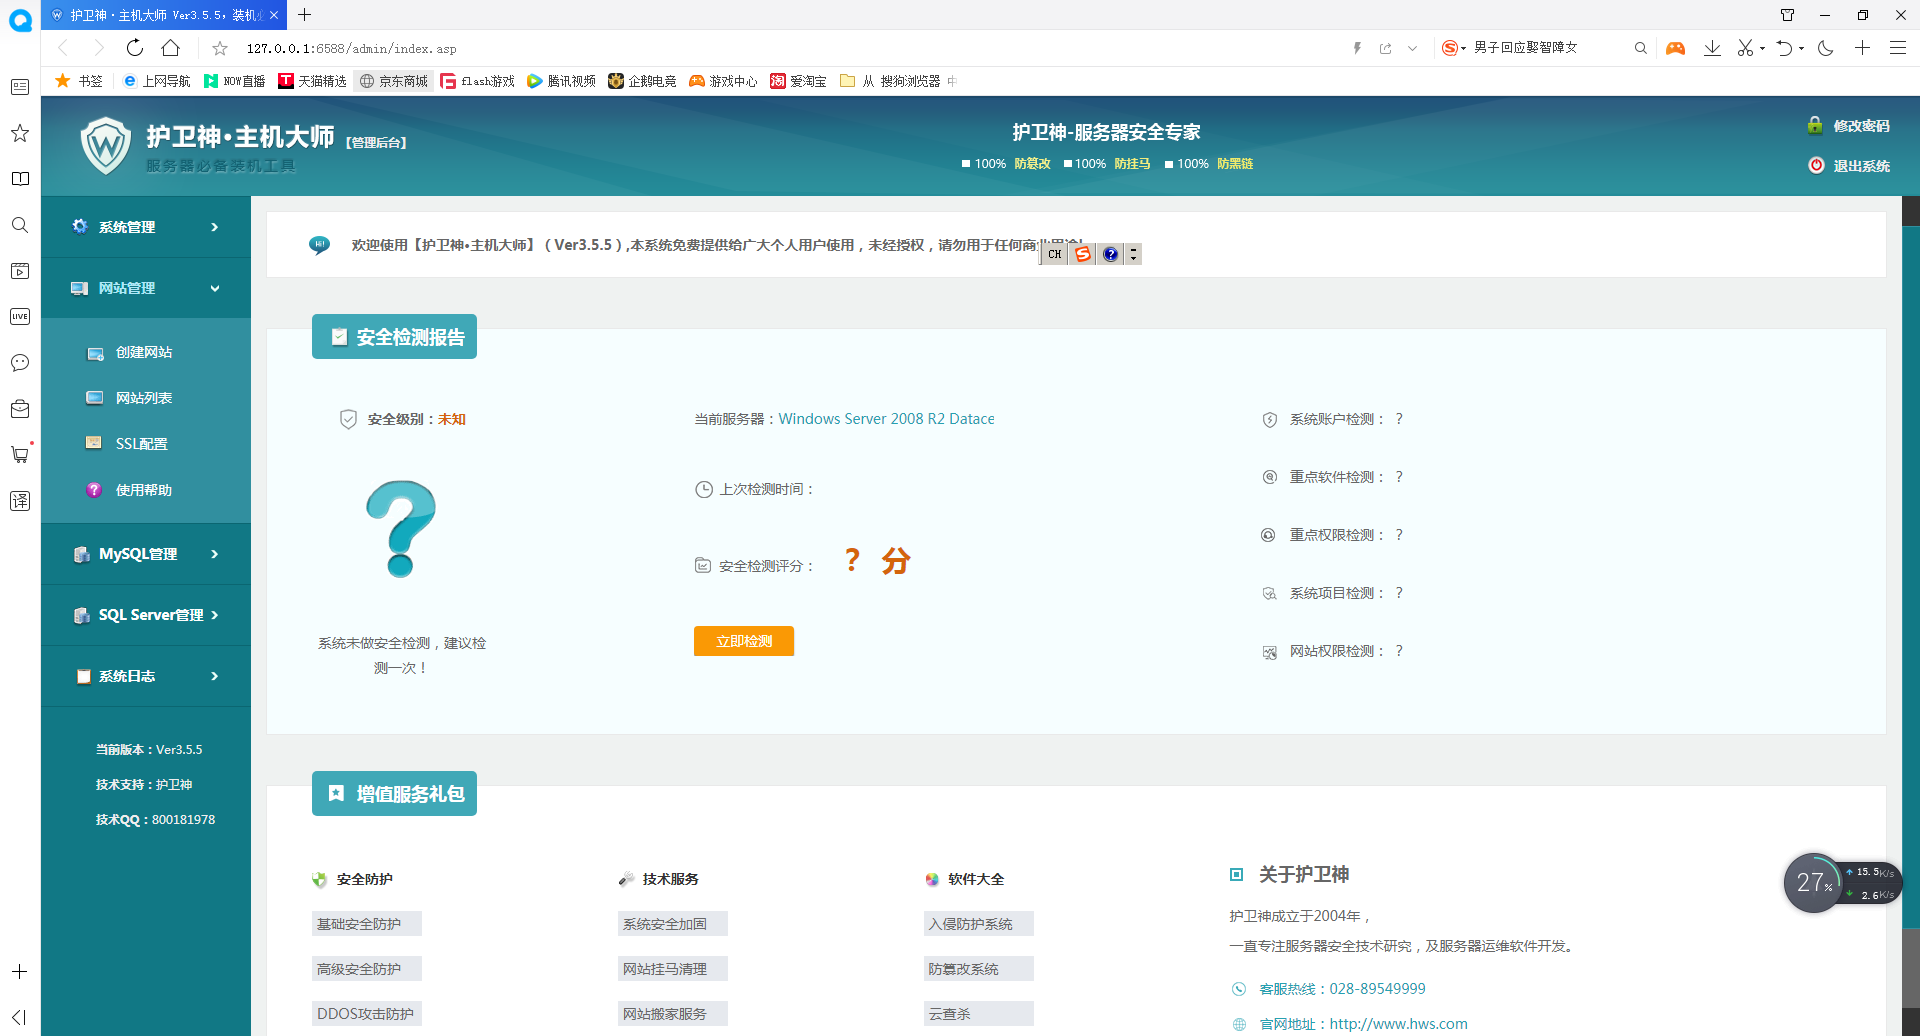
Task: Click the game center controller icon
Action: click(1676, 47)
